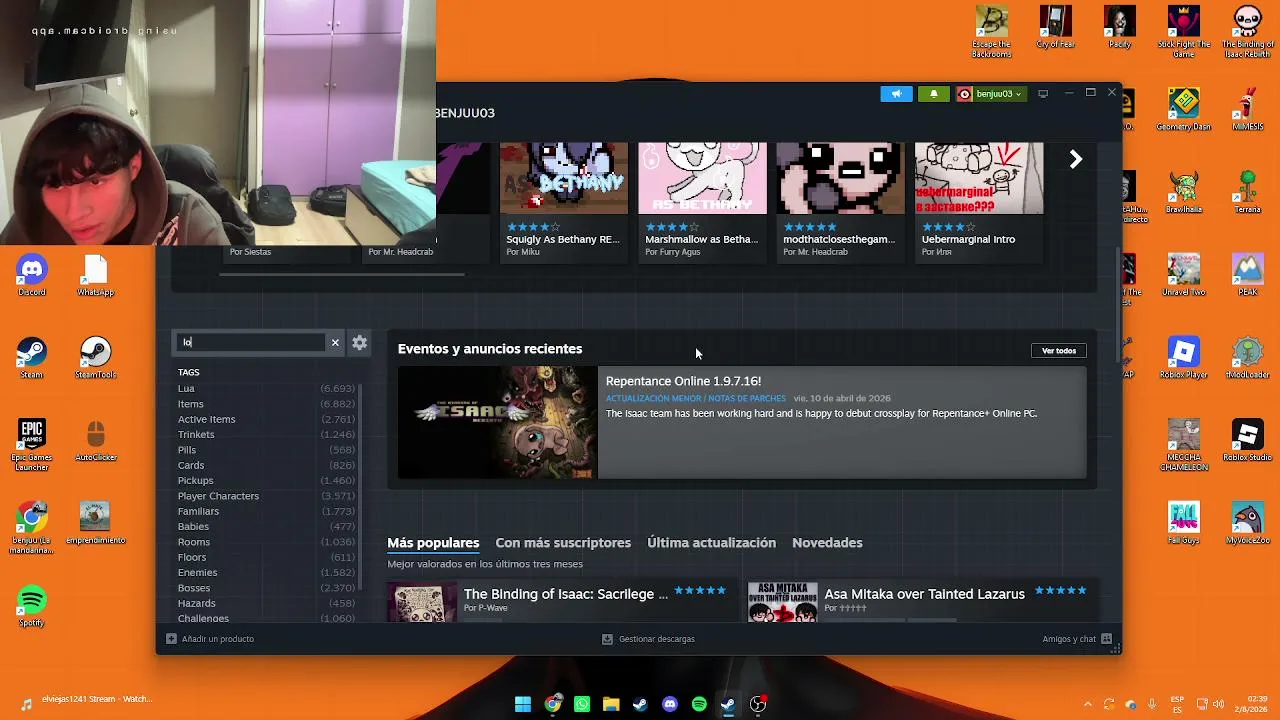Switch to Última actualización tab
Screen dimensions: 1280x720
711,543
